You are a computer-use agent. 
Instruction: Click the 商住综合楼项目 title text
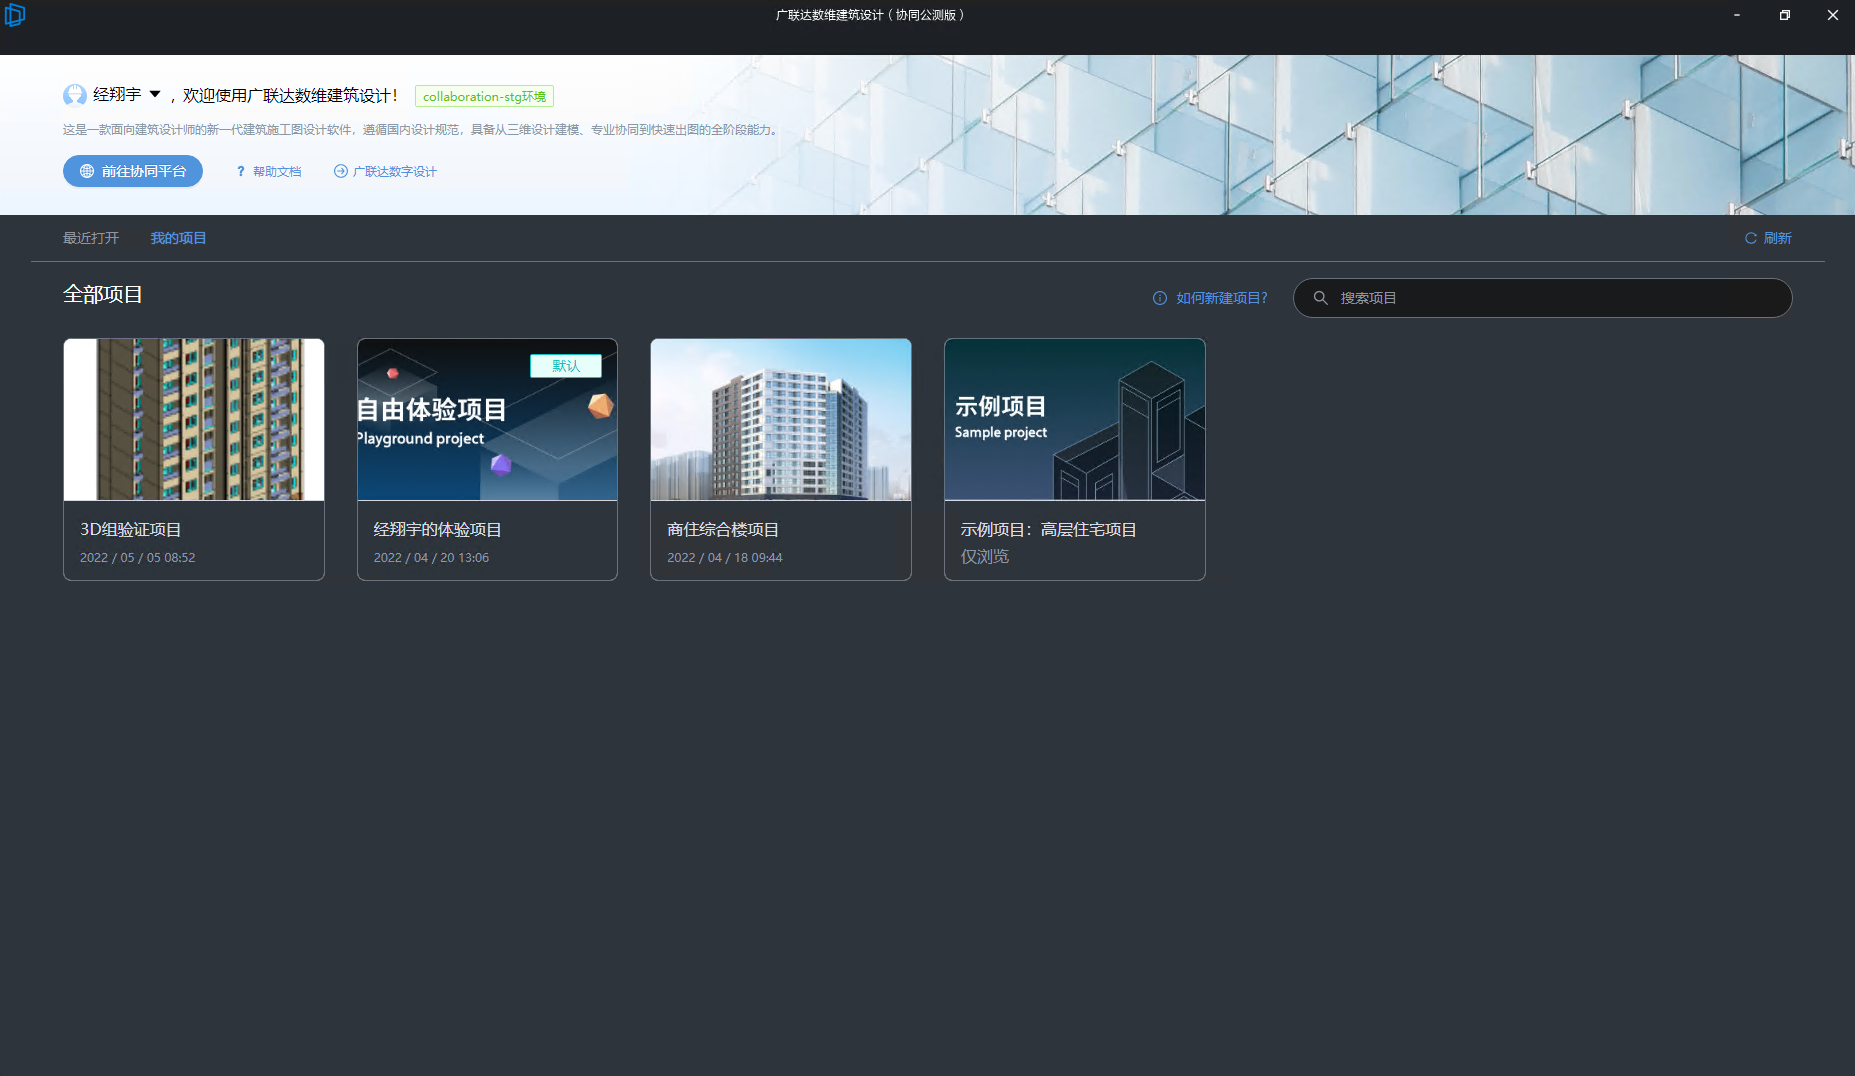click(723, 530)
